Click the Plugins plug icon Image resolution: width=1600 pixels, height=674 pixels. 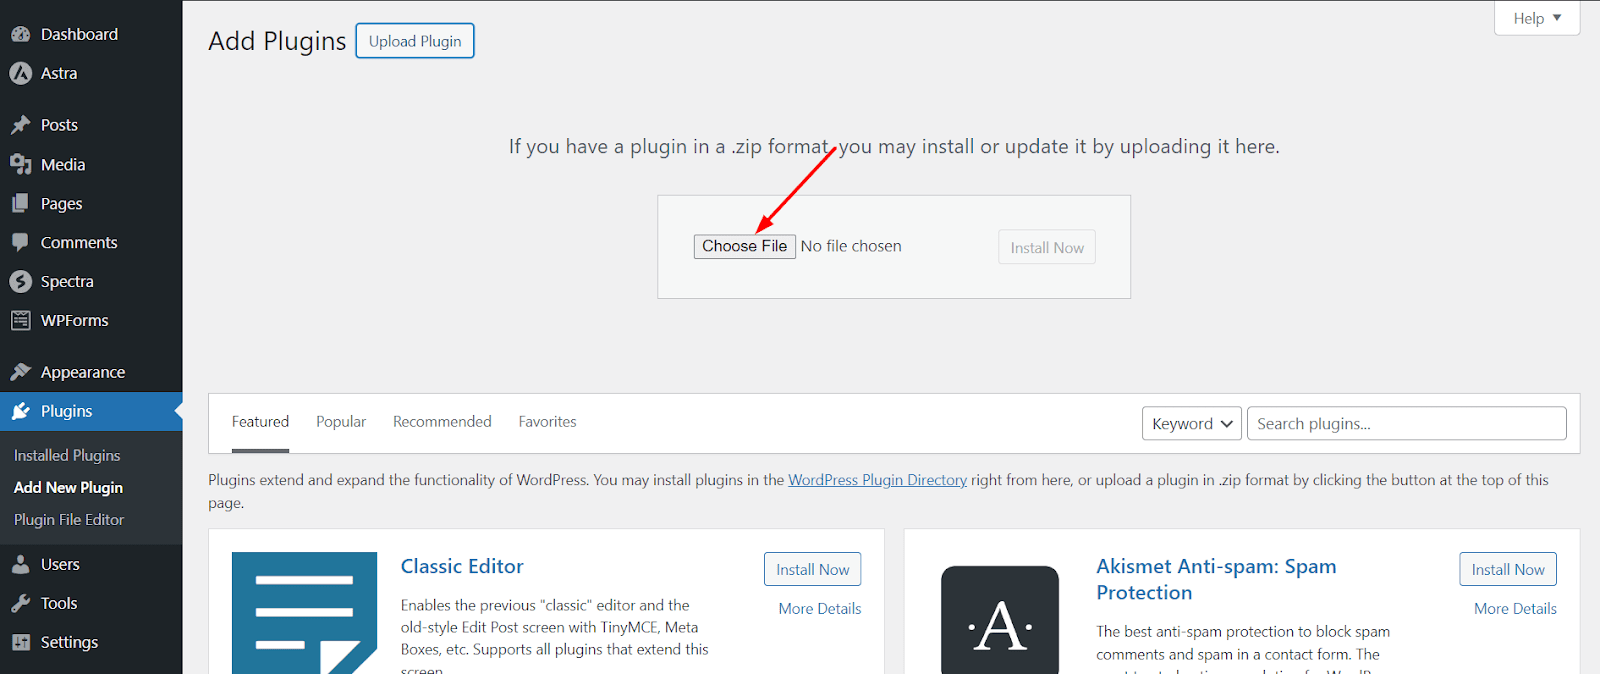click(x=20, y=411)
